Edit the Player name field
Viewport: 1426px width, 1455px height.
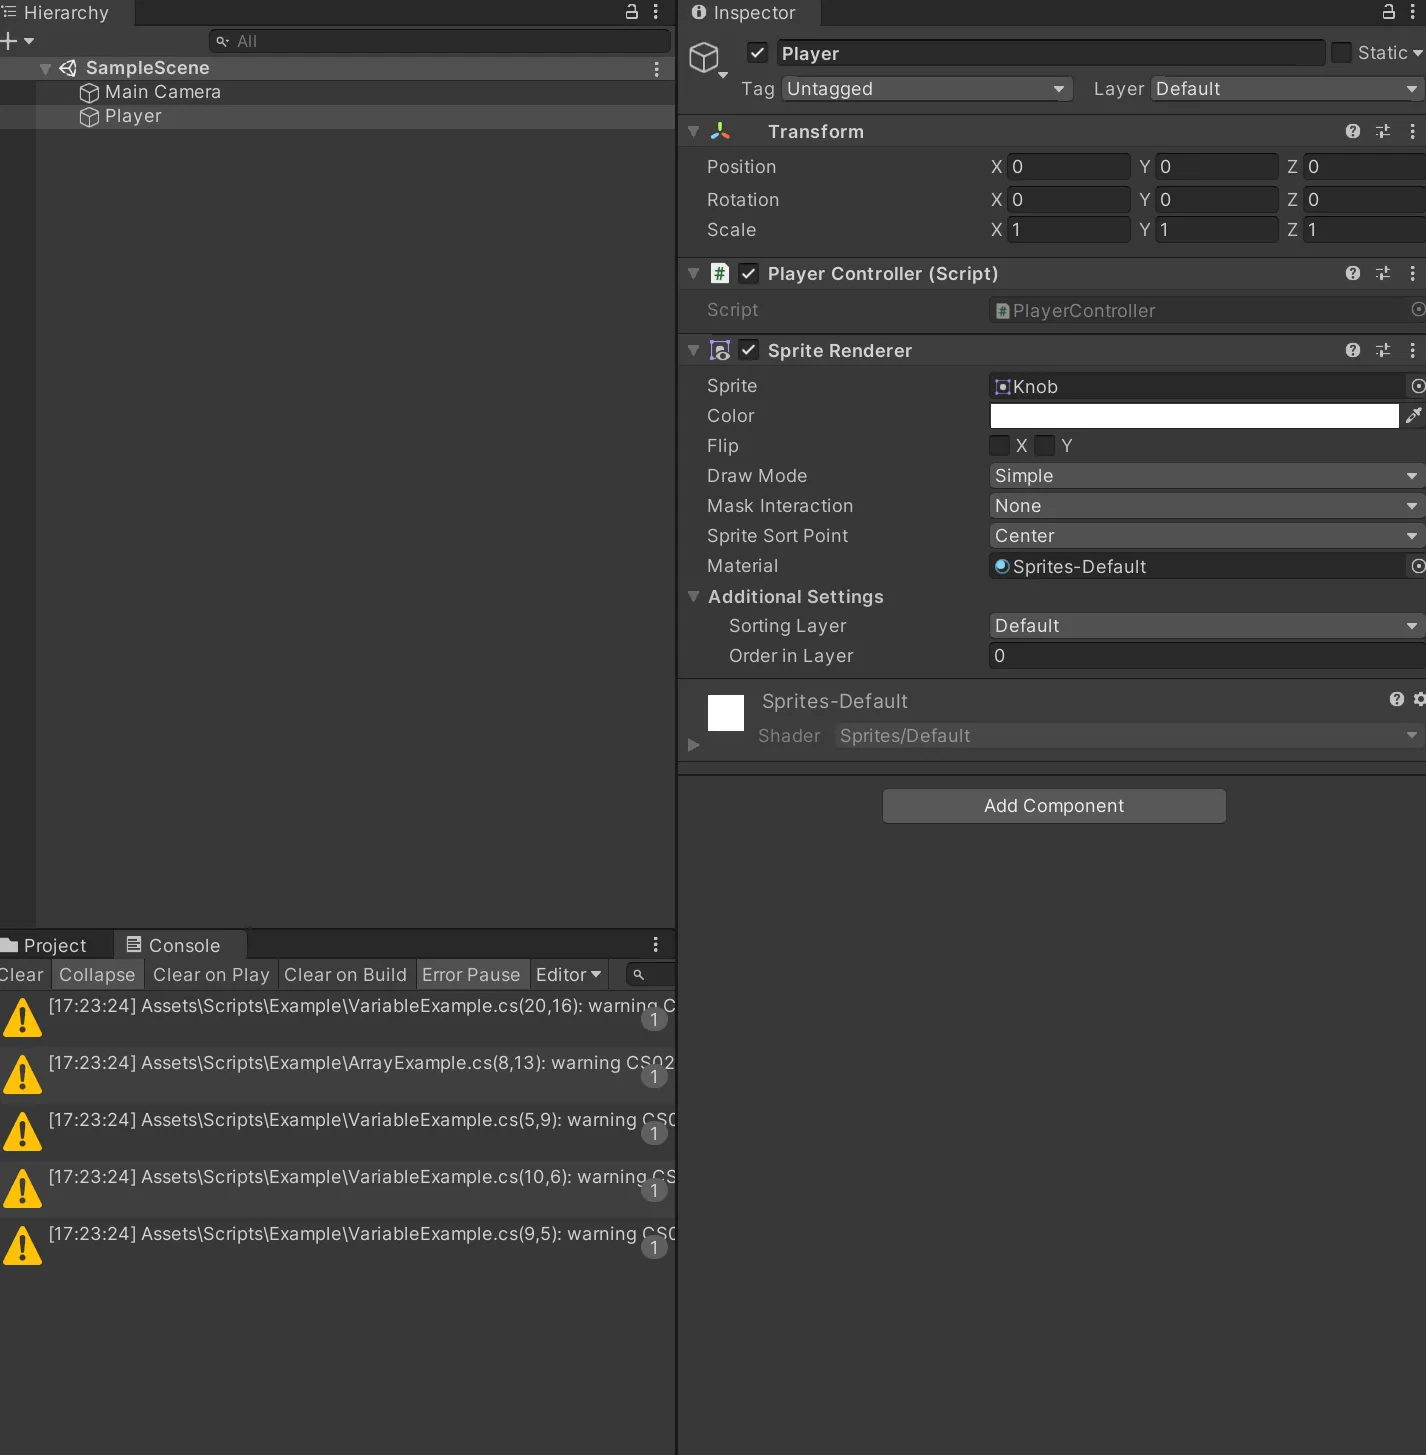pos(1051,53)
